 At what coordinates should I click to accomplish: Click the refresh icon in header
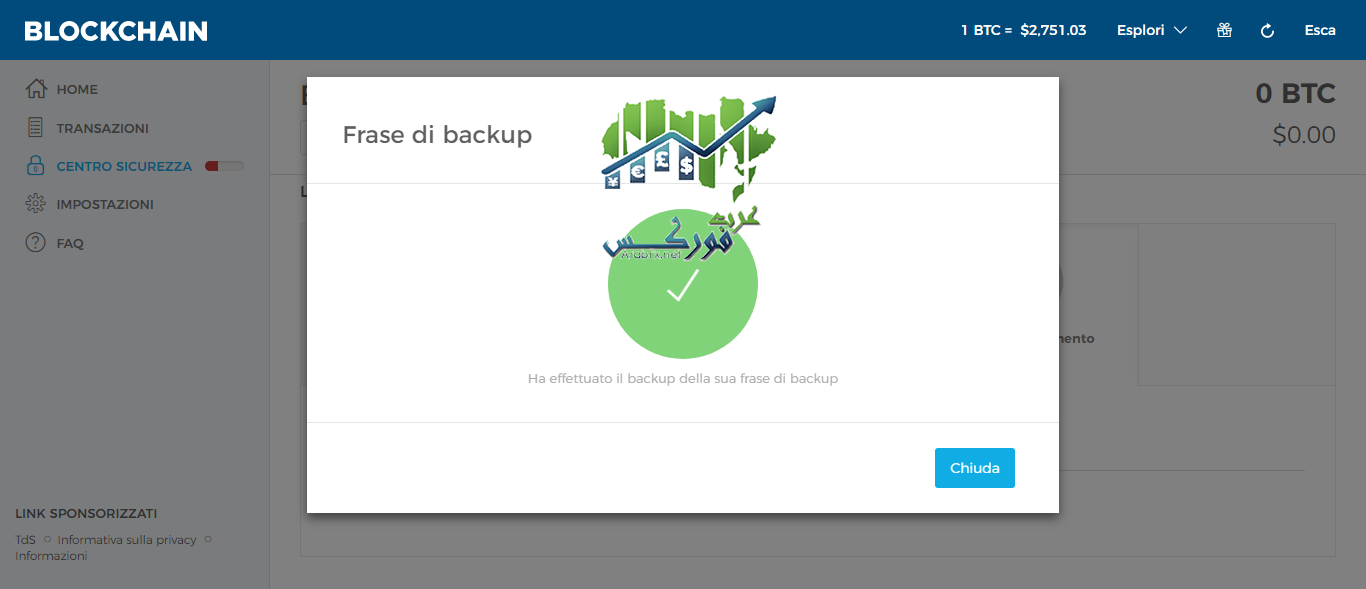(x=1268, y=31)
